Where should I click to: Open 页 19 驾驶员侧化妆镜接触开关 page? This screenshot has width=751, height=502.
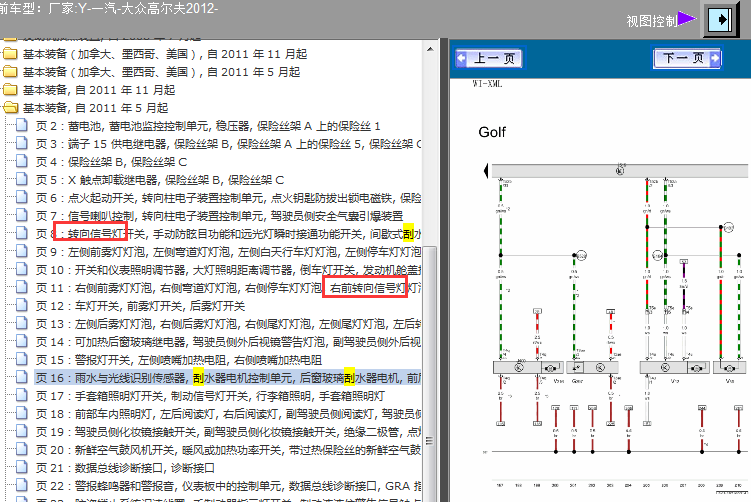coord(228,432)
